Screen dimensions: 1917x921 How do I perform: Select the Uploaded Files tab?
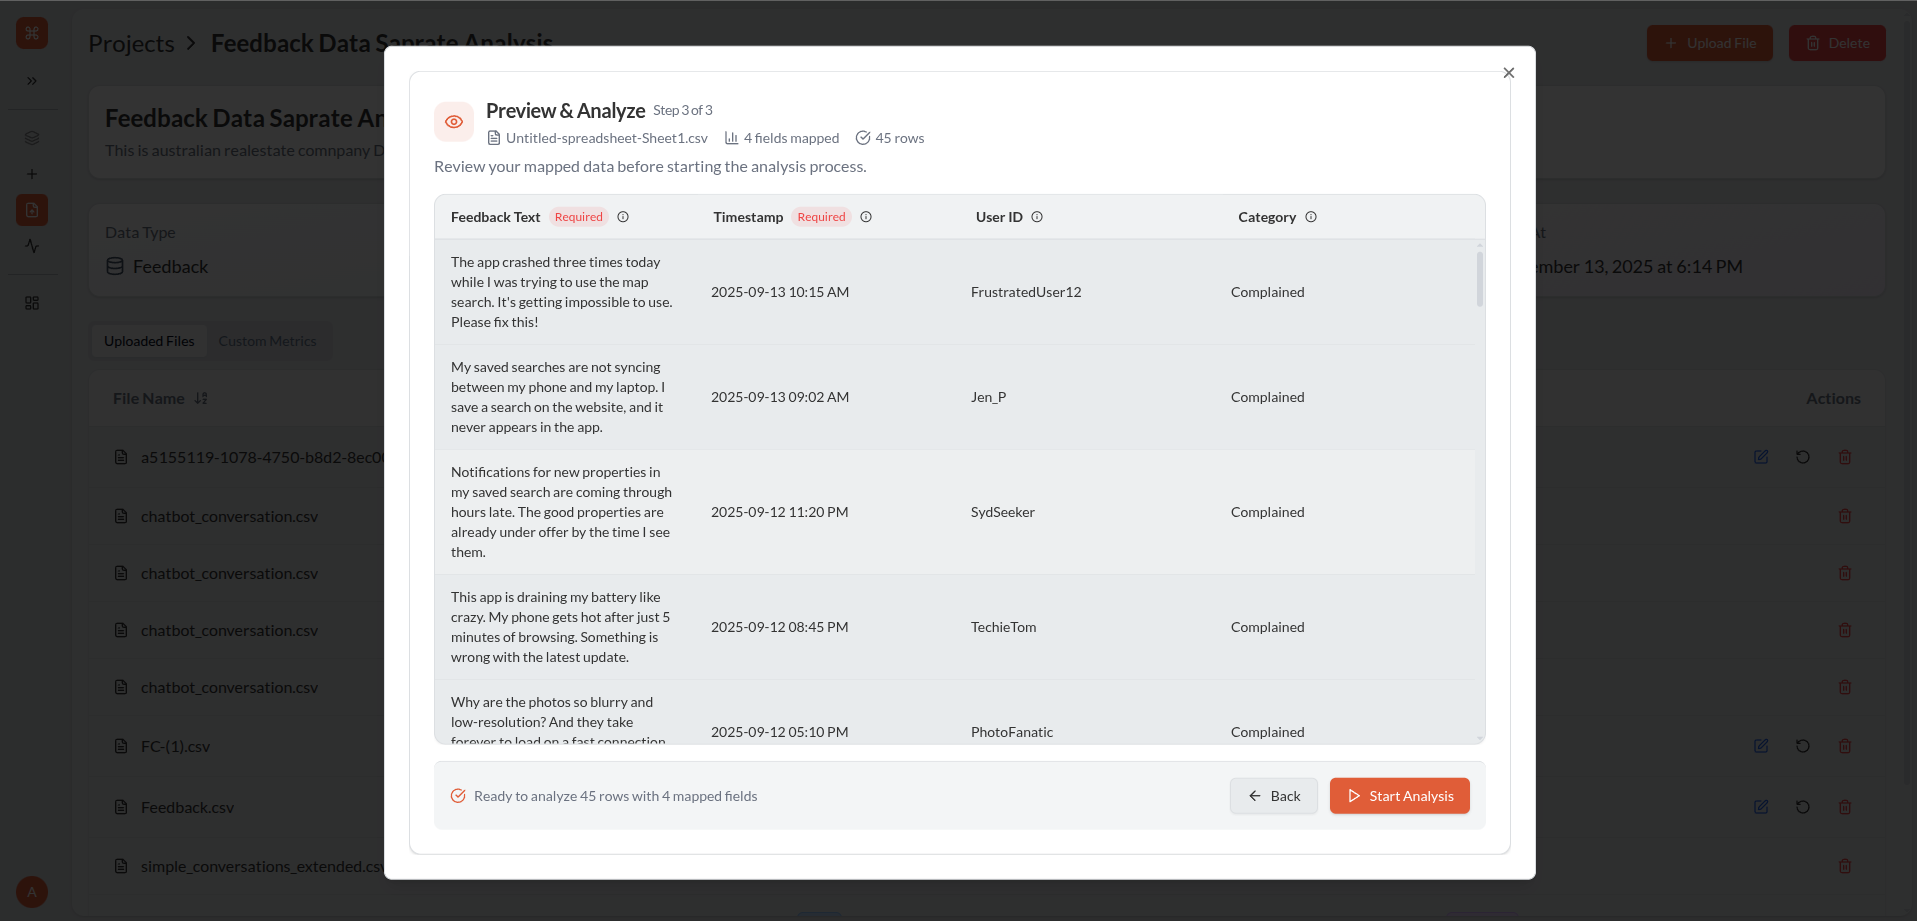point(149,341)
